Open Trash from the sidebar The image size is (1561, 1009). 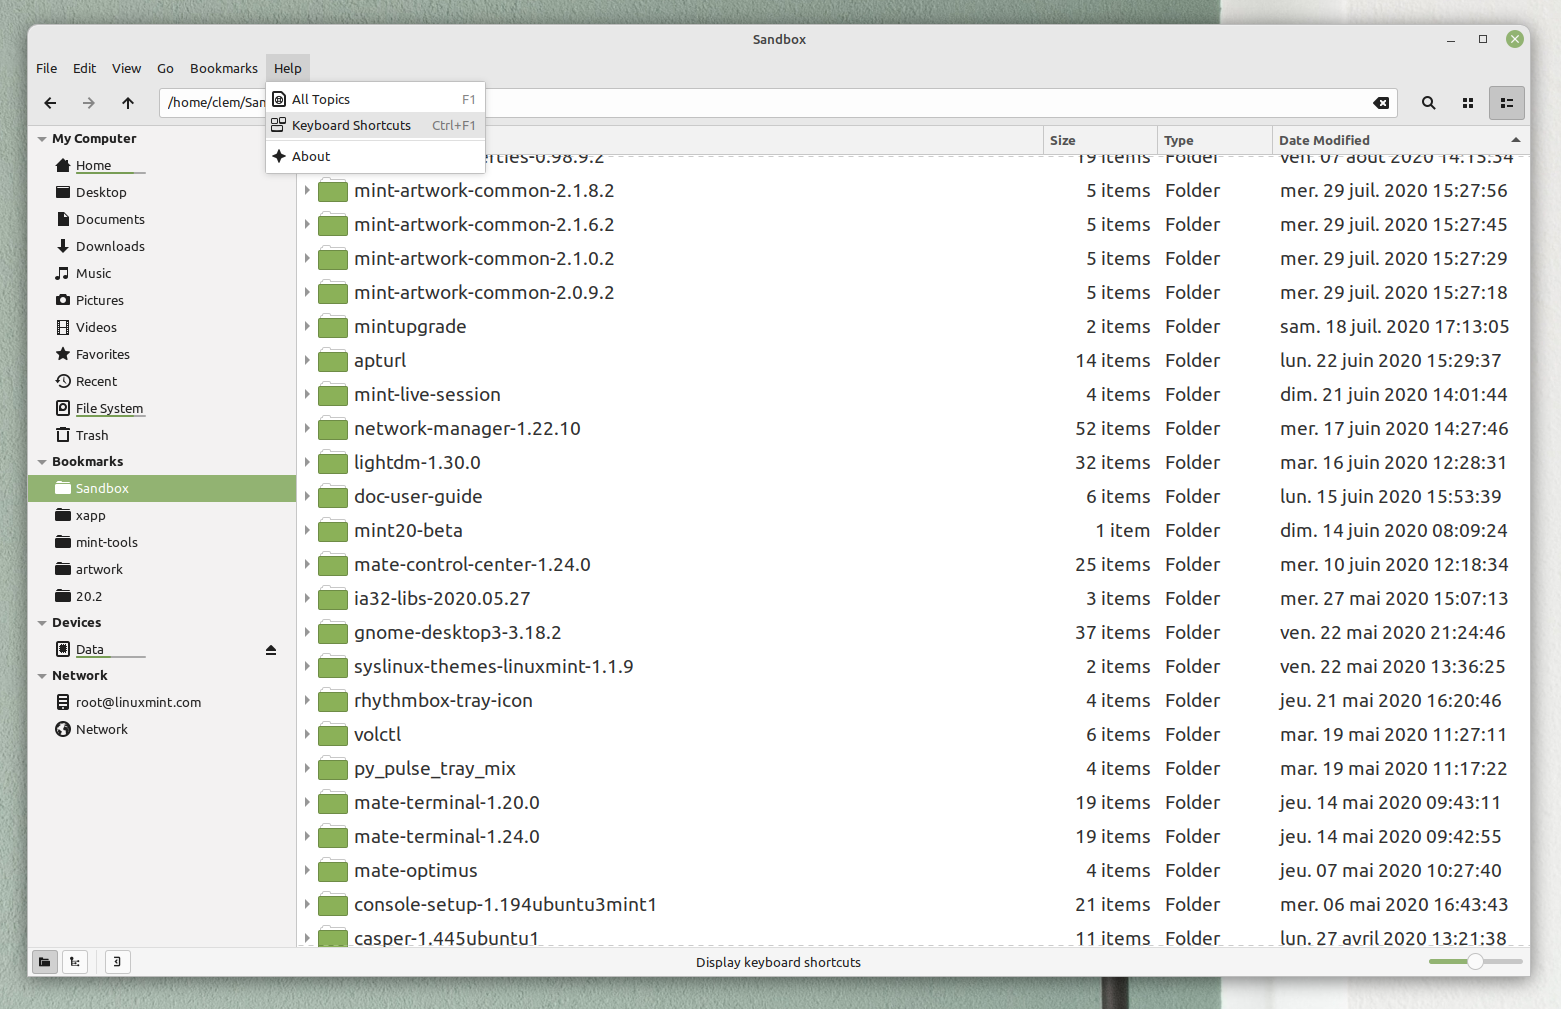(92, 435)
